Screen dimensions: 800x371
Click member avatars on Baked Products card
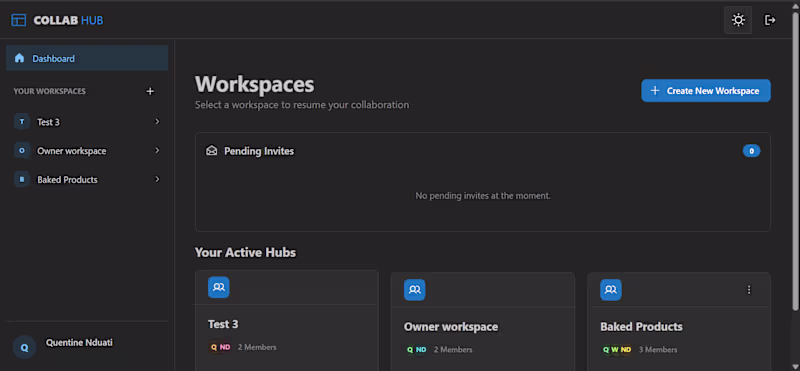(x=617, y=350)
